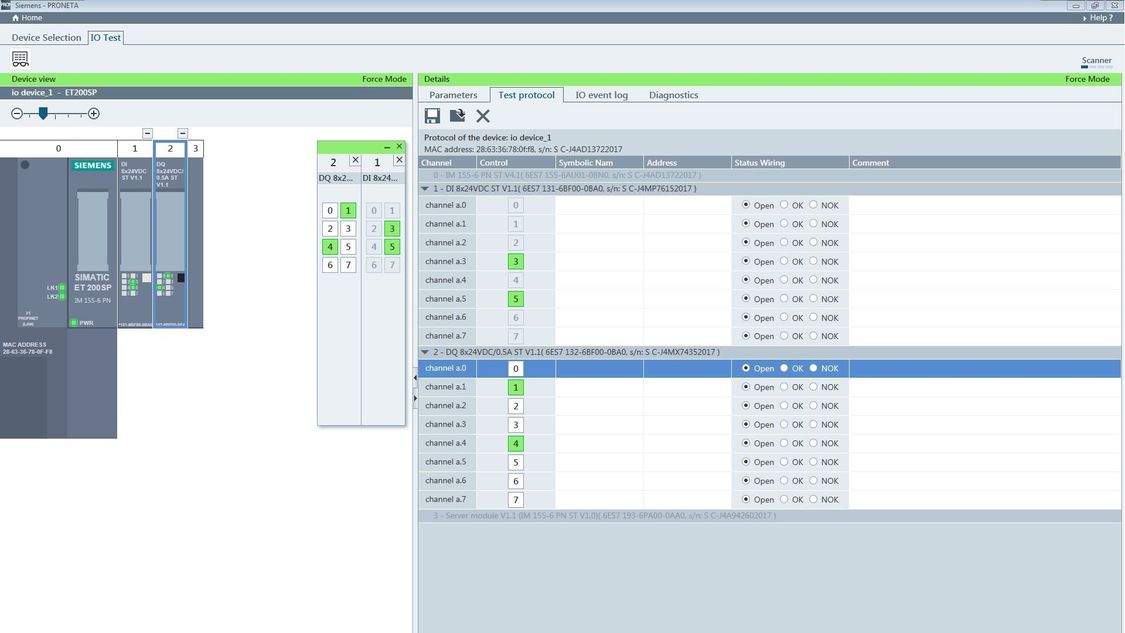Viewport: 1125px width, 633px height.
Task: Click control indicator 3 of DI module channel a.3
Action: click(x=515, y=261)
